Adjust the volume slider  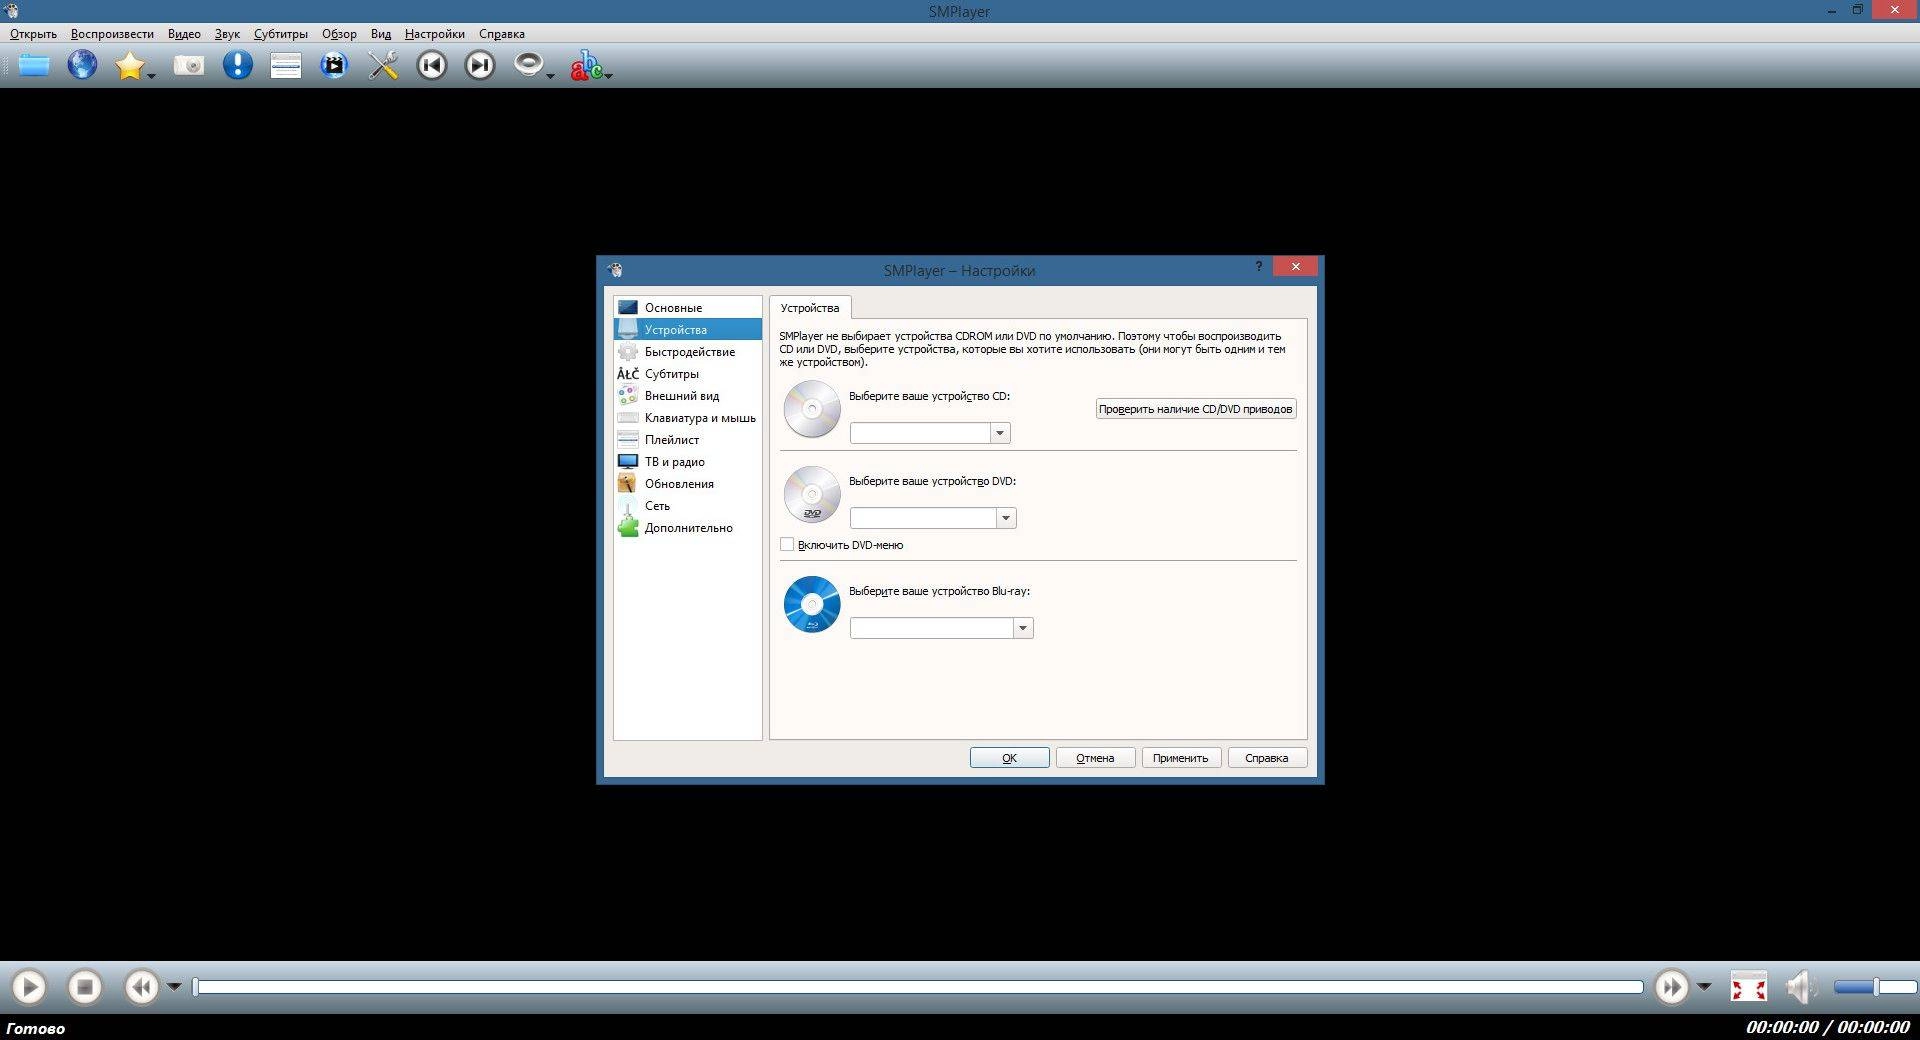(x=1874, y=988)
